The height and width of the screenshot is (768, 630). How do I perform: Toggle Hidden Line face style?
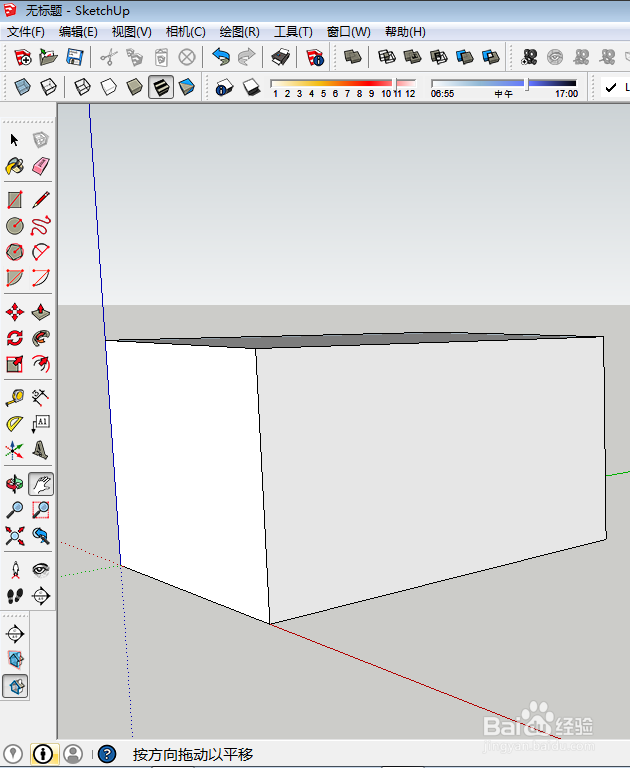coord(108,87)
